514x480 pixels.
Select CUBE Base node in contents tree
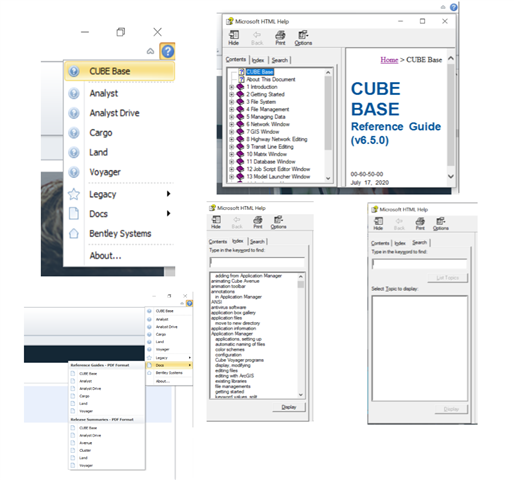(x=260, y=72)
